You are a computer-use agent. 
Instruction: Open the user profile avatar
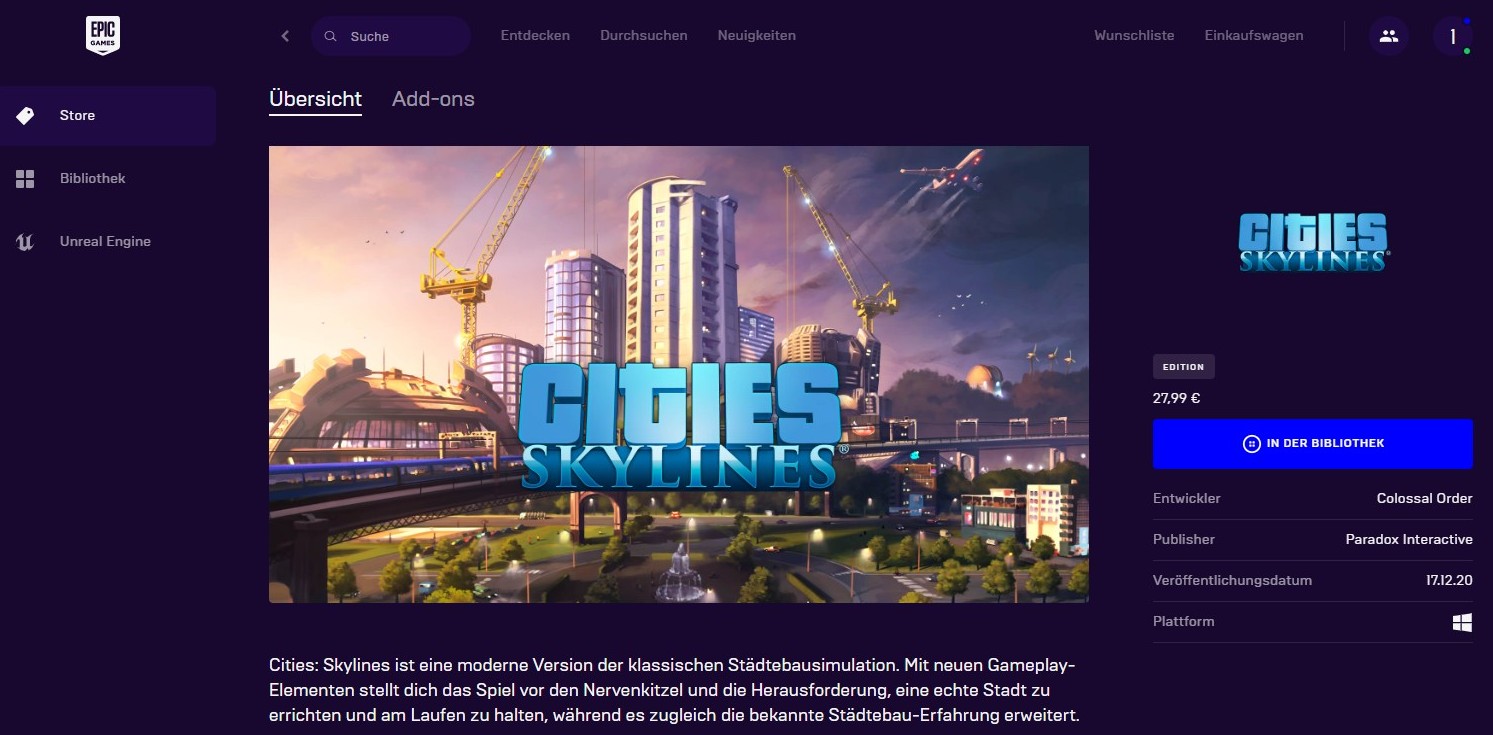coord(1452,36)
